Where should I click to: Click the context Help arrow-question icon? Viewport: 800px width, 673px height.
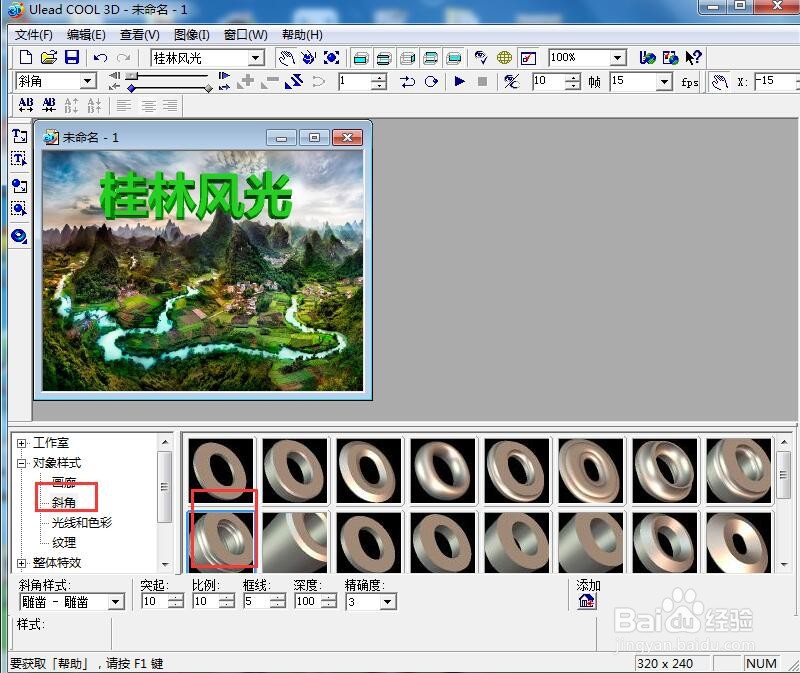[x=693, y=58]
